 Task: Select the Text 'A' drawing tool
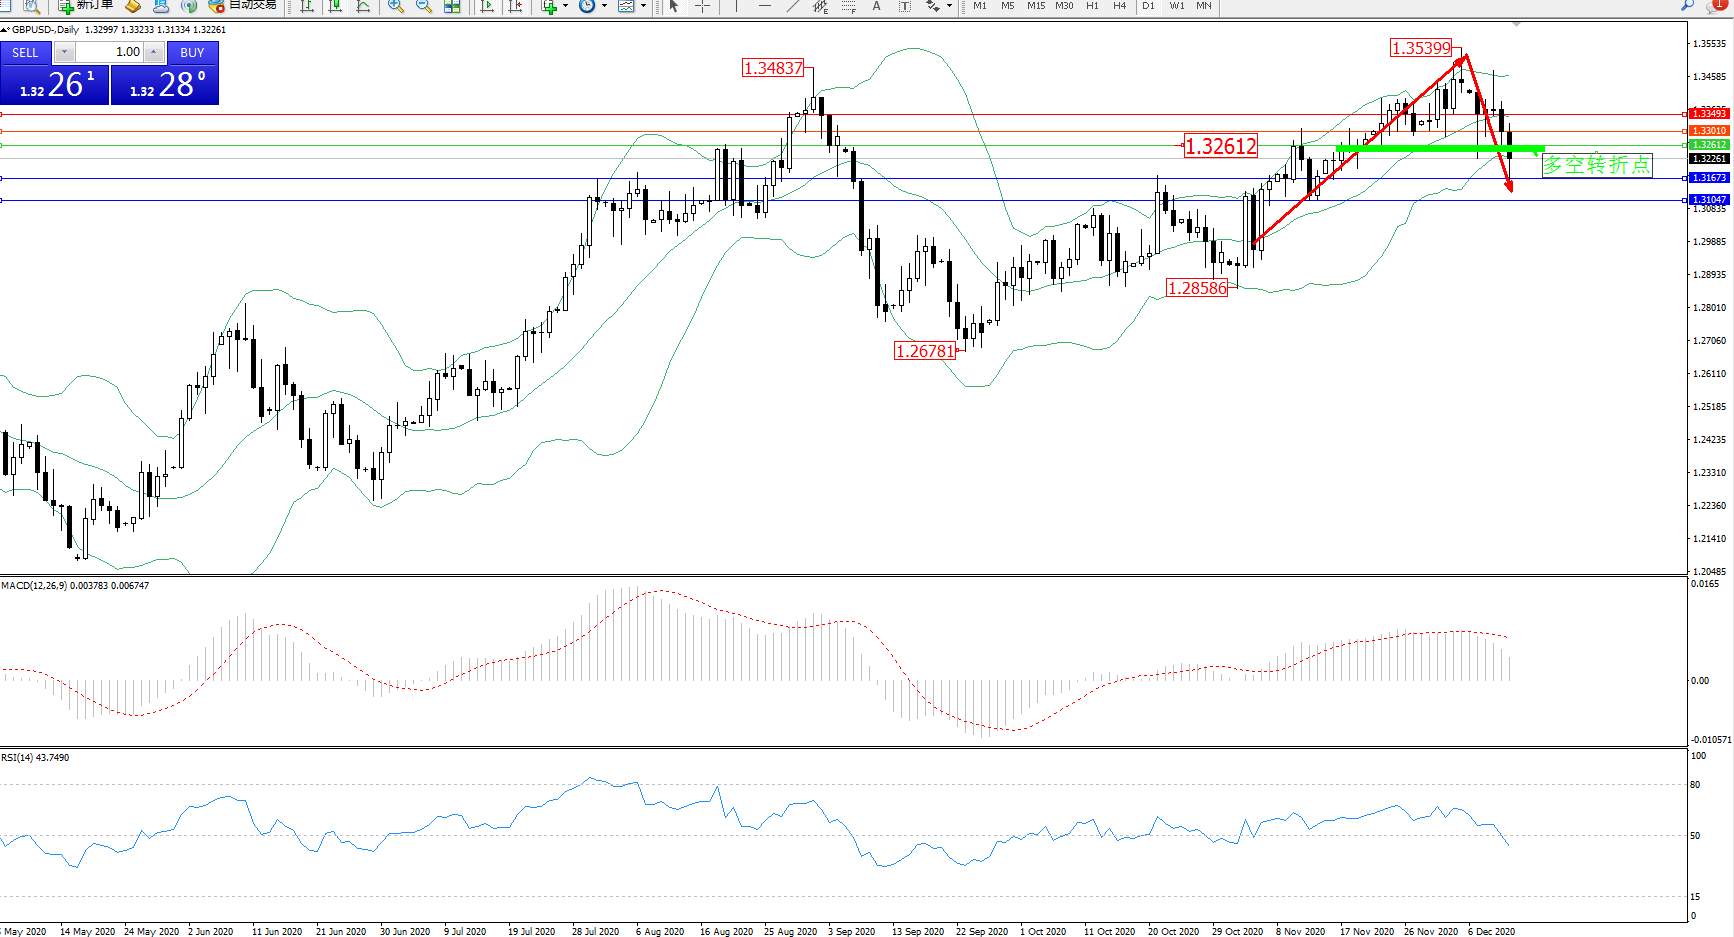click(x=877, y=6)
